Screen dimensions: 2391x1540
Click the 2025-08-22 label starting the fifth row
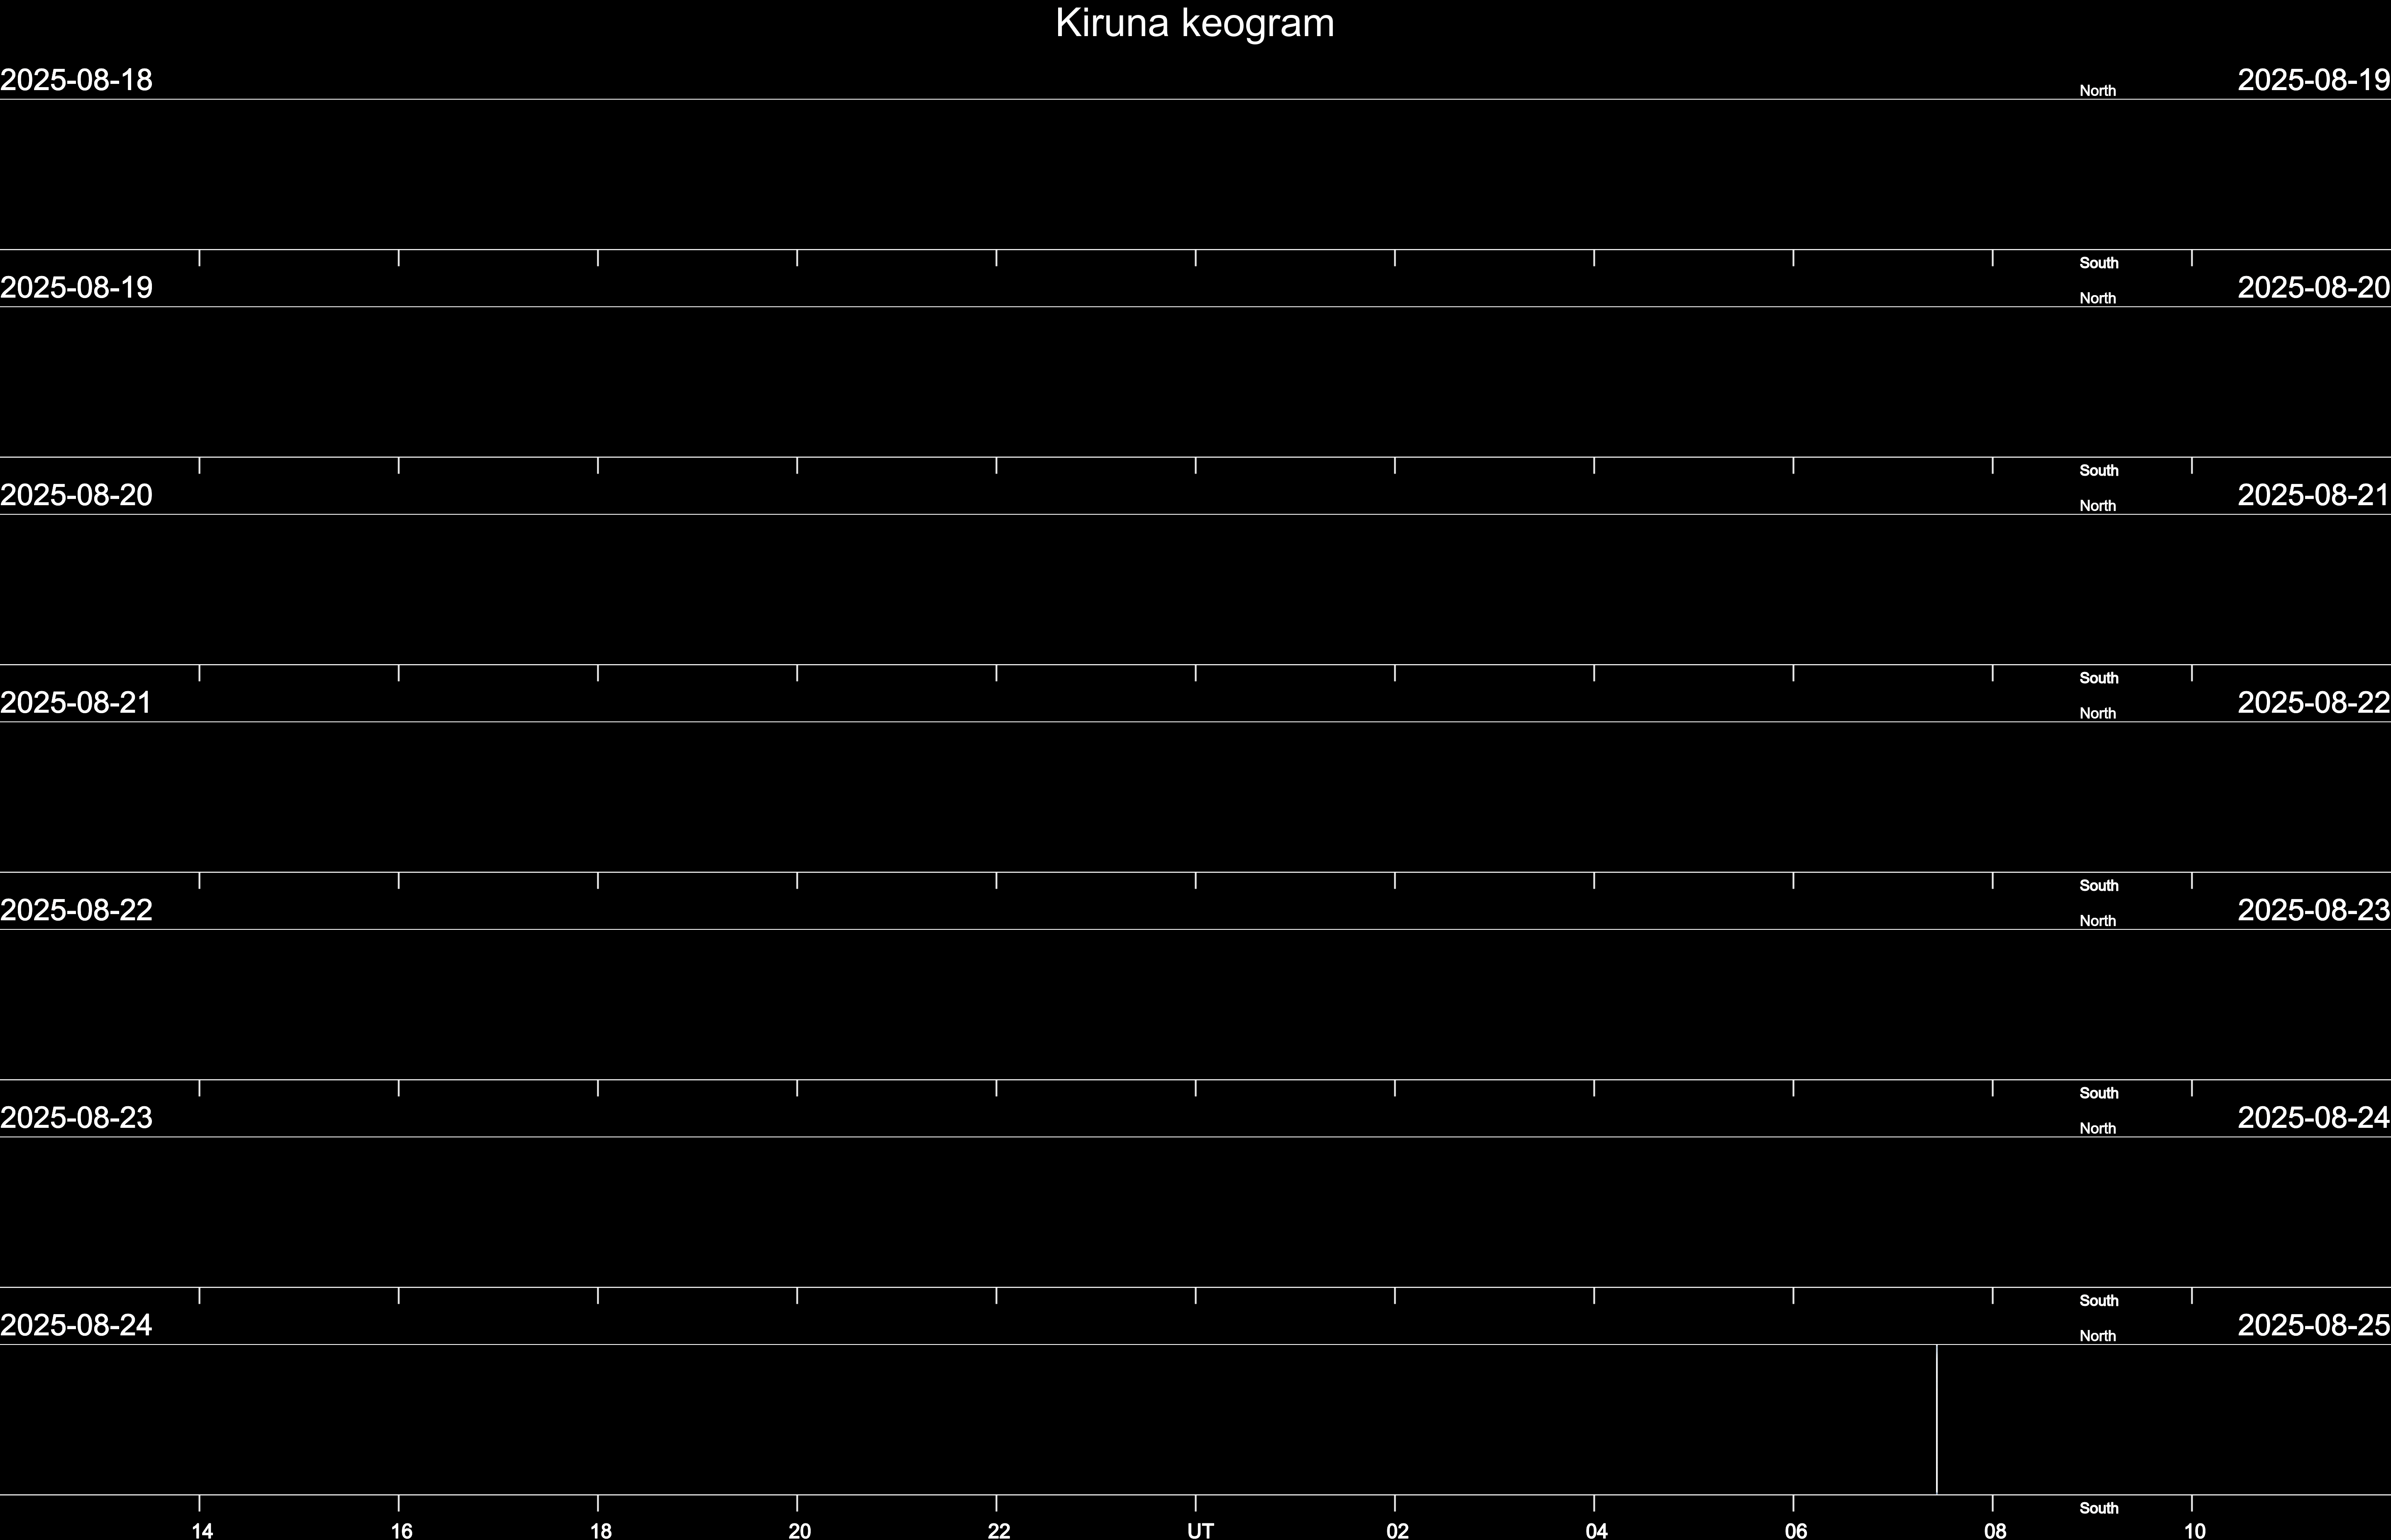point(76,910)
